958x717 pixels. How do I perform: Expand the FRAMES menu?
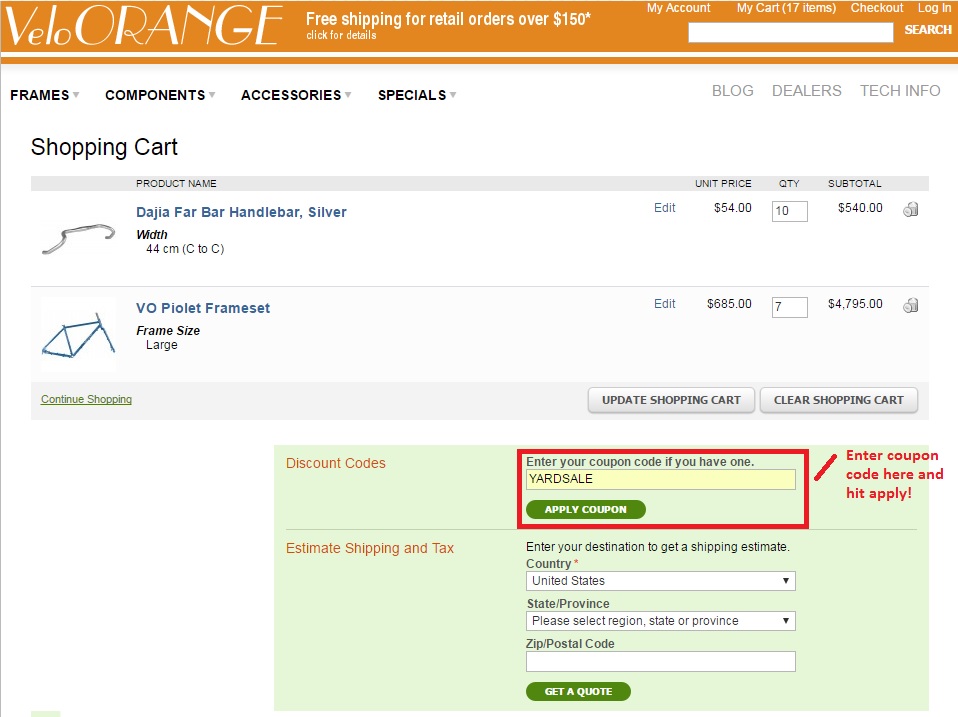pos(45,95)
